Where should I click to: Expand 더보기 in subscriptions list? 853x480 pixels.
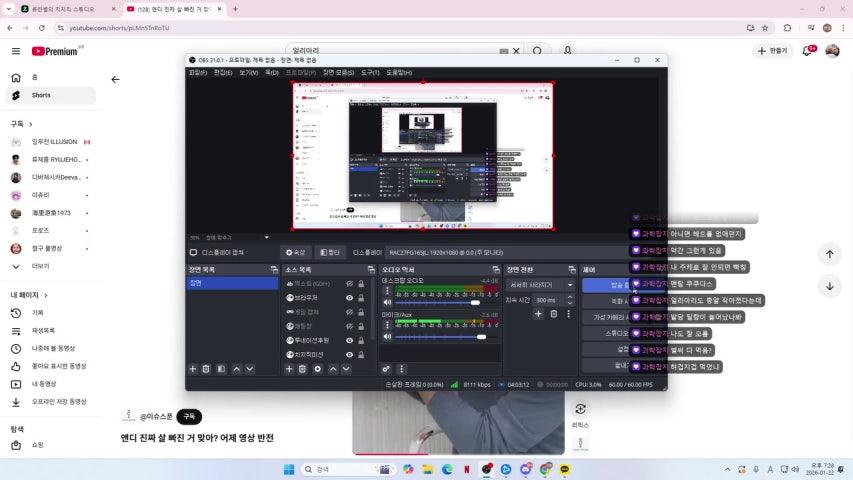point(40,267)
